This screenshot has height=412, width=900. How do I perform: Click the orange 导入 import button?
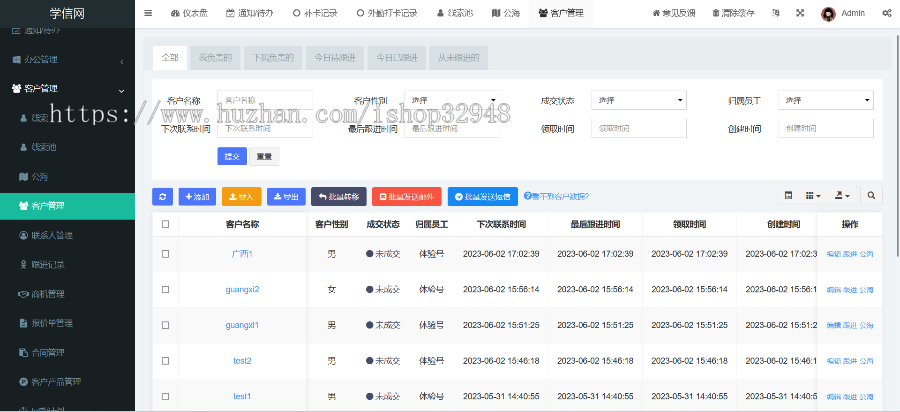(x=242, y=196)
